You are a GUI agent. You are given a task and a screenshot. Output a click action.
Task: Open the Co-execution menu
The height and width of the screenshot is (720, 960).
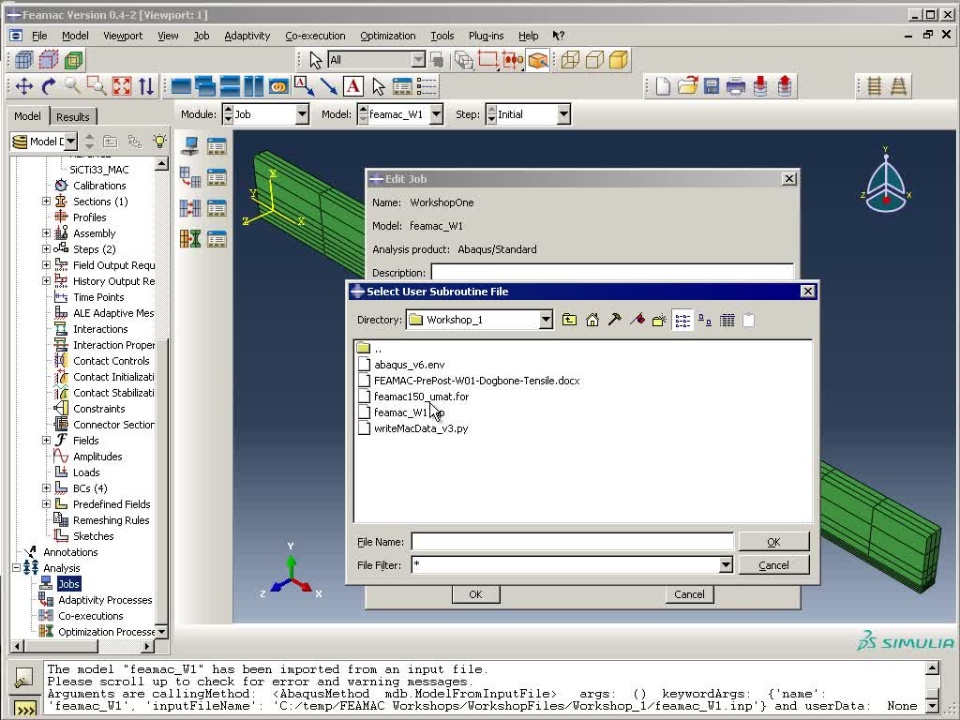tap(315, 36)
